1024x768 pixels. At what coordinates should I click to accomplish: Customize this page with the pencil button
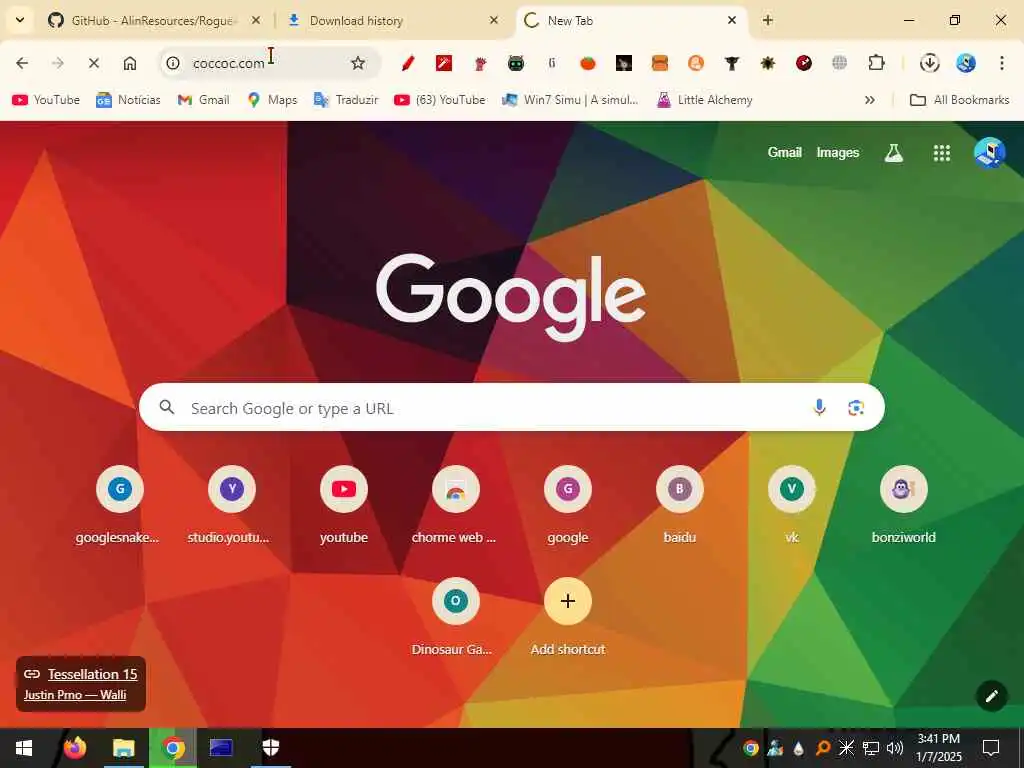pyautogui.click(x=991, y=696)
